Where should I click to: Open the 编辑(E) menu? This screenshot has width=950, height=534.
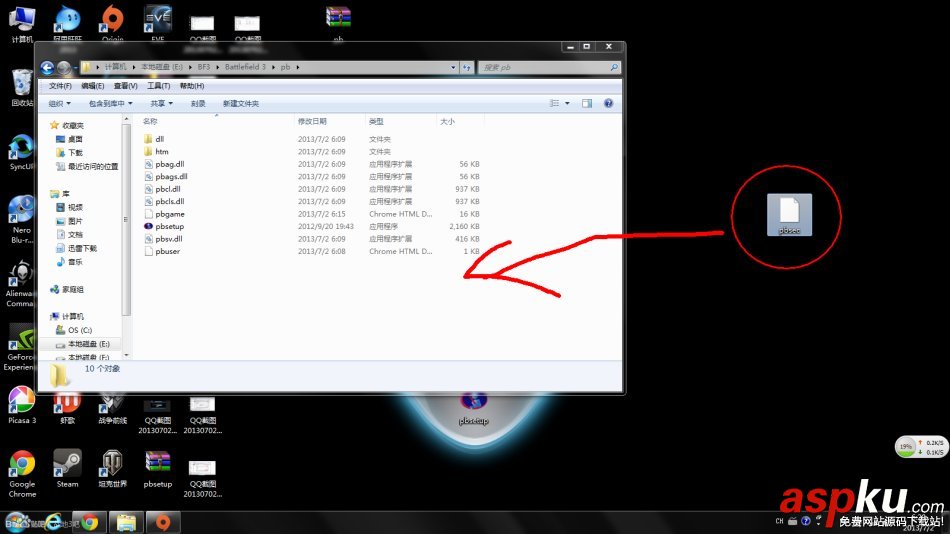(x=93, y=86)
